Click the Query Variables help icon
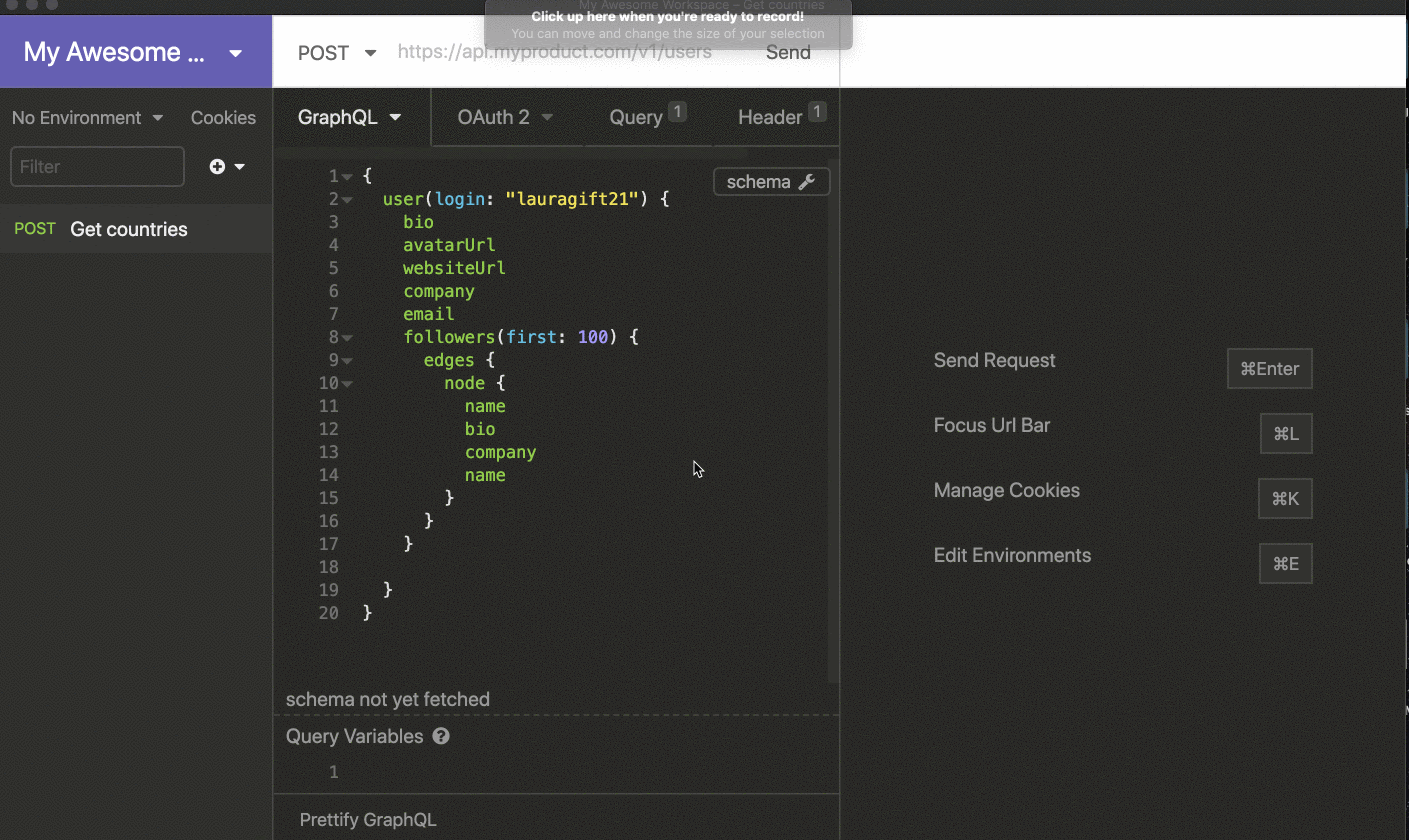 [x=441, y=737]
